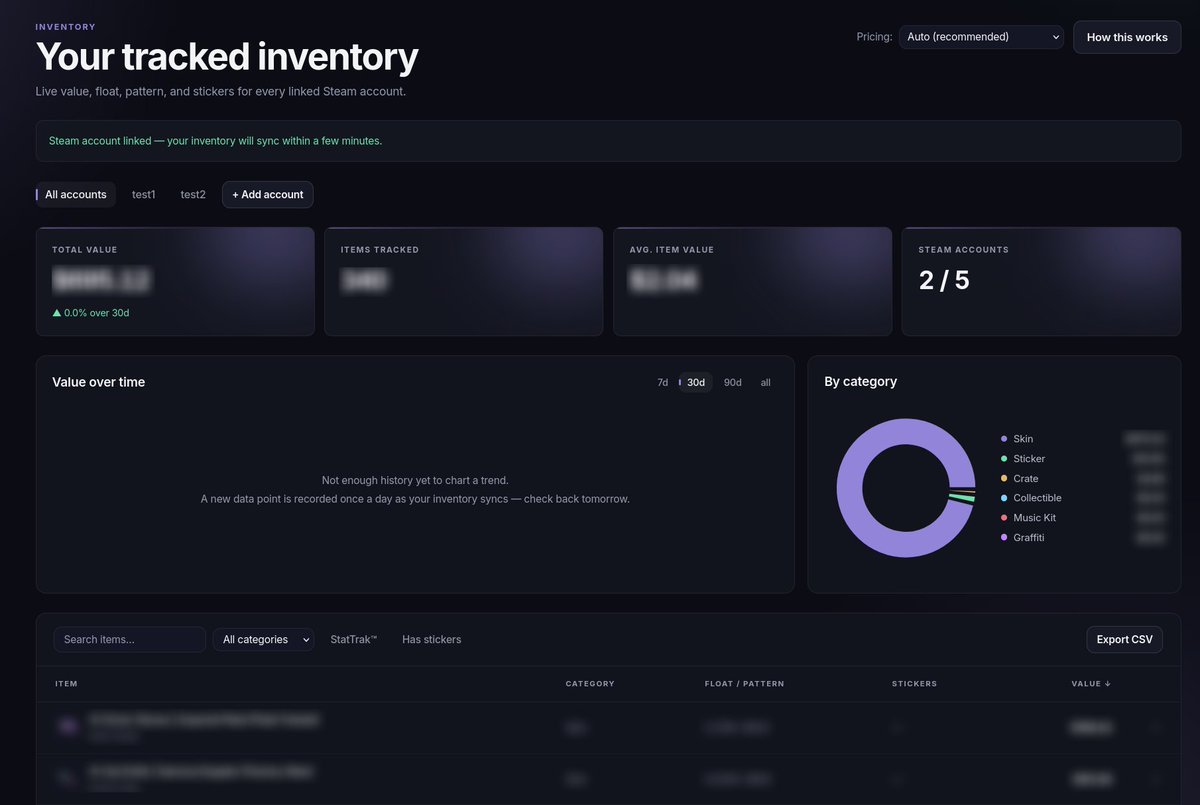Image resolution: width=1200 pixels, height=805 pixels.
Task: Click the STEAM ACCOUNTS card label
Action: tap(964, 250)
